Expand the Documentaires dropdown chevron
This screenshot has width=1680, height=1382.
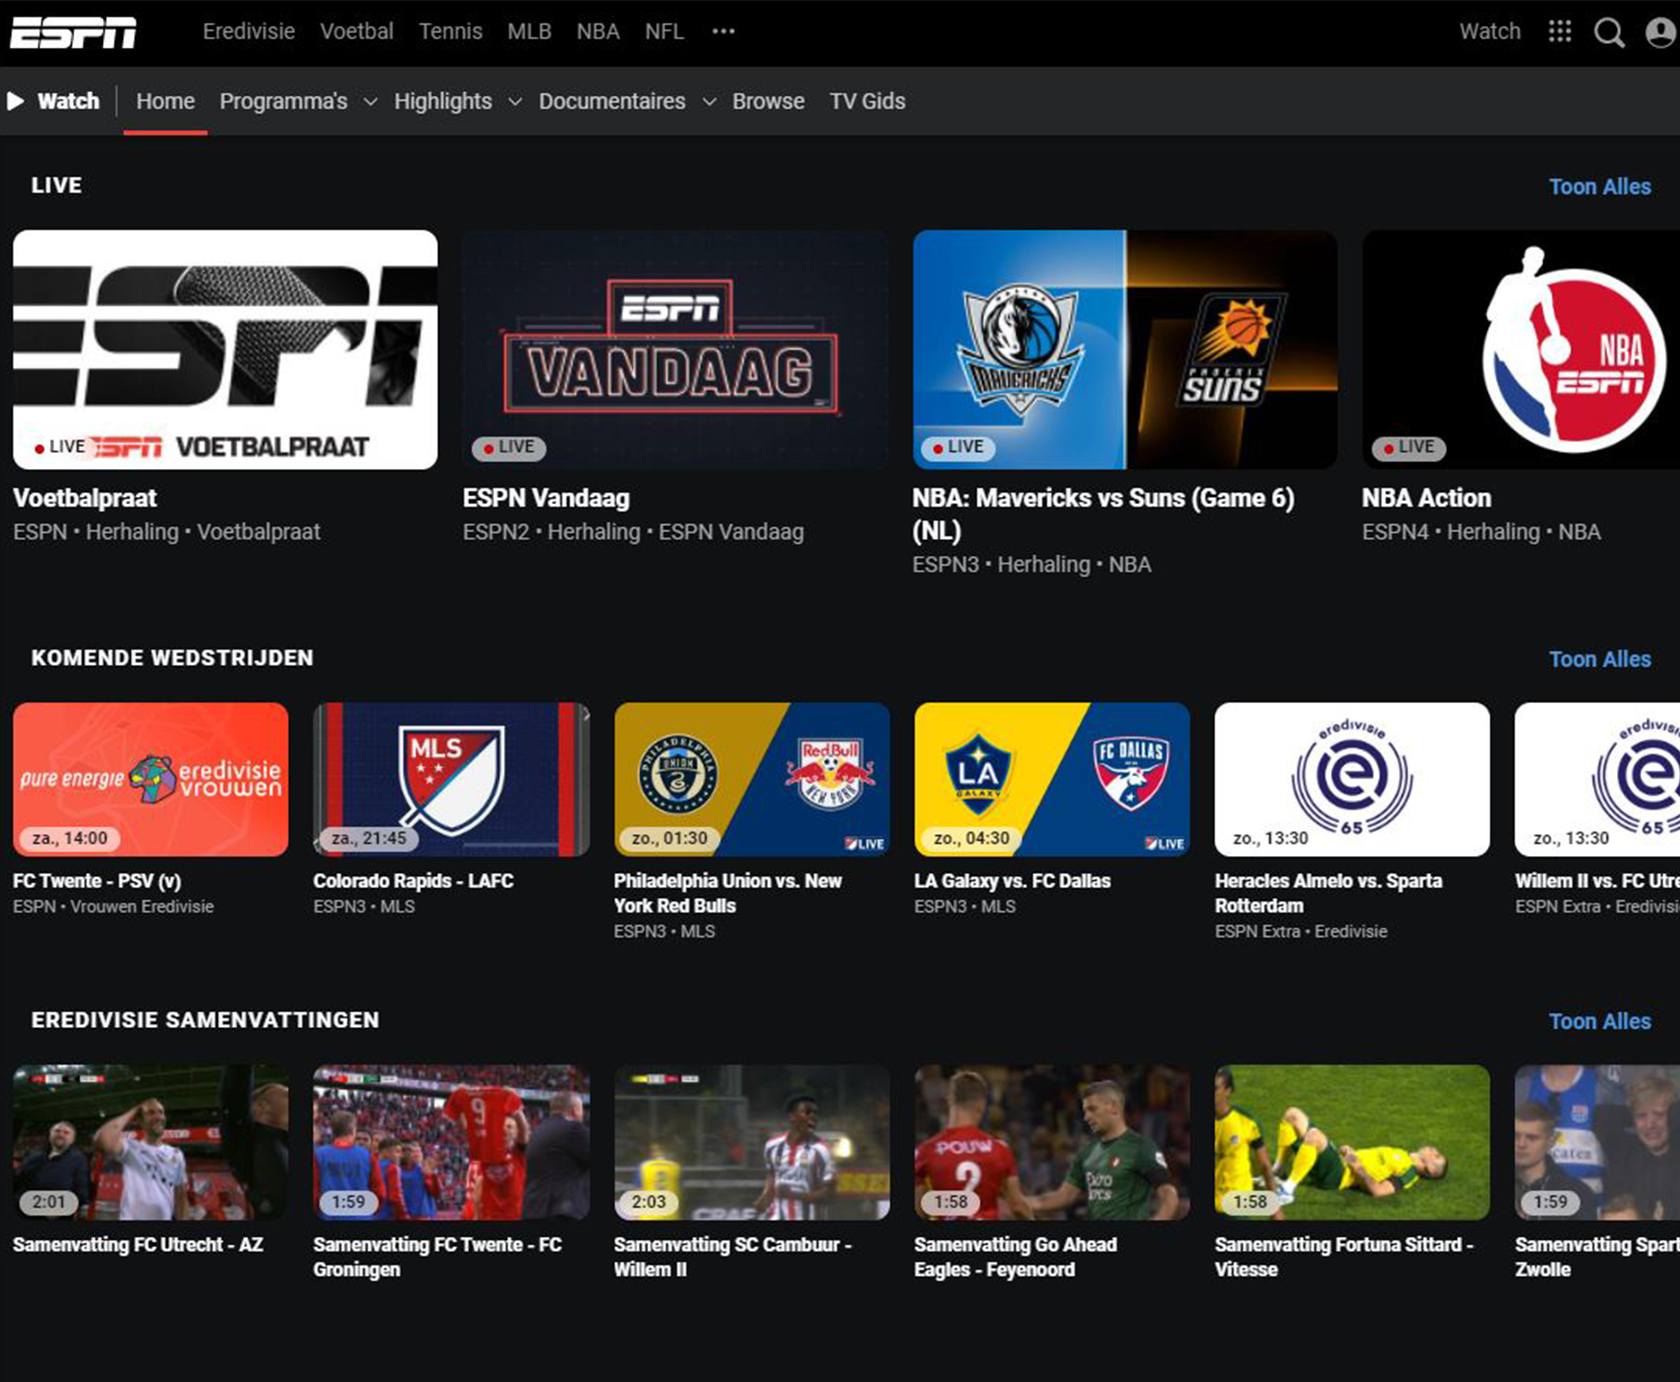click(709, 102)
